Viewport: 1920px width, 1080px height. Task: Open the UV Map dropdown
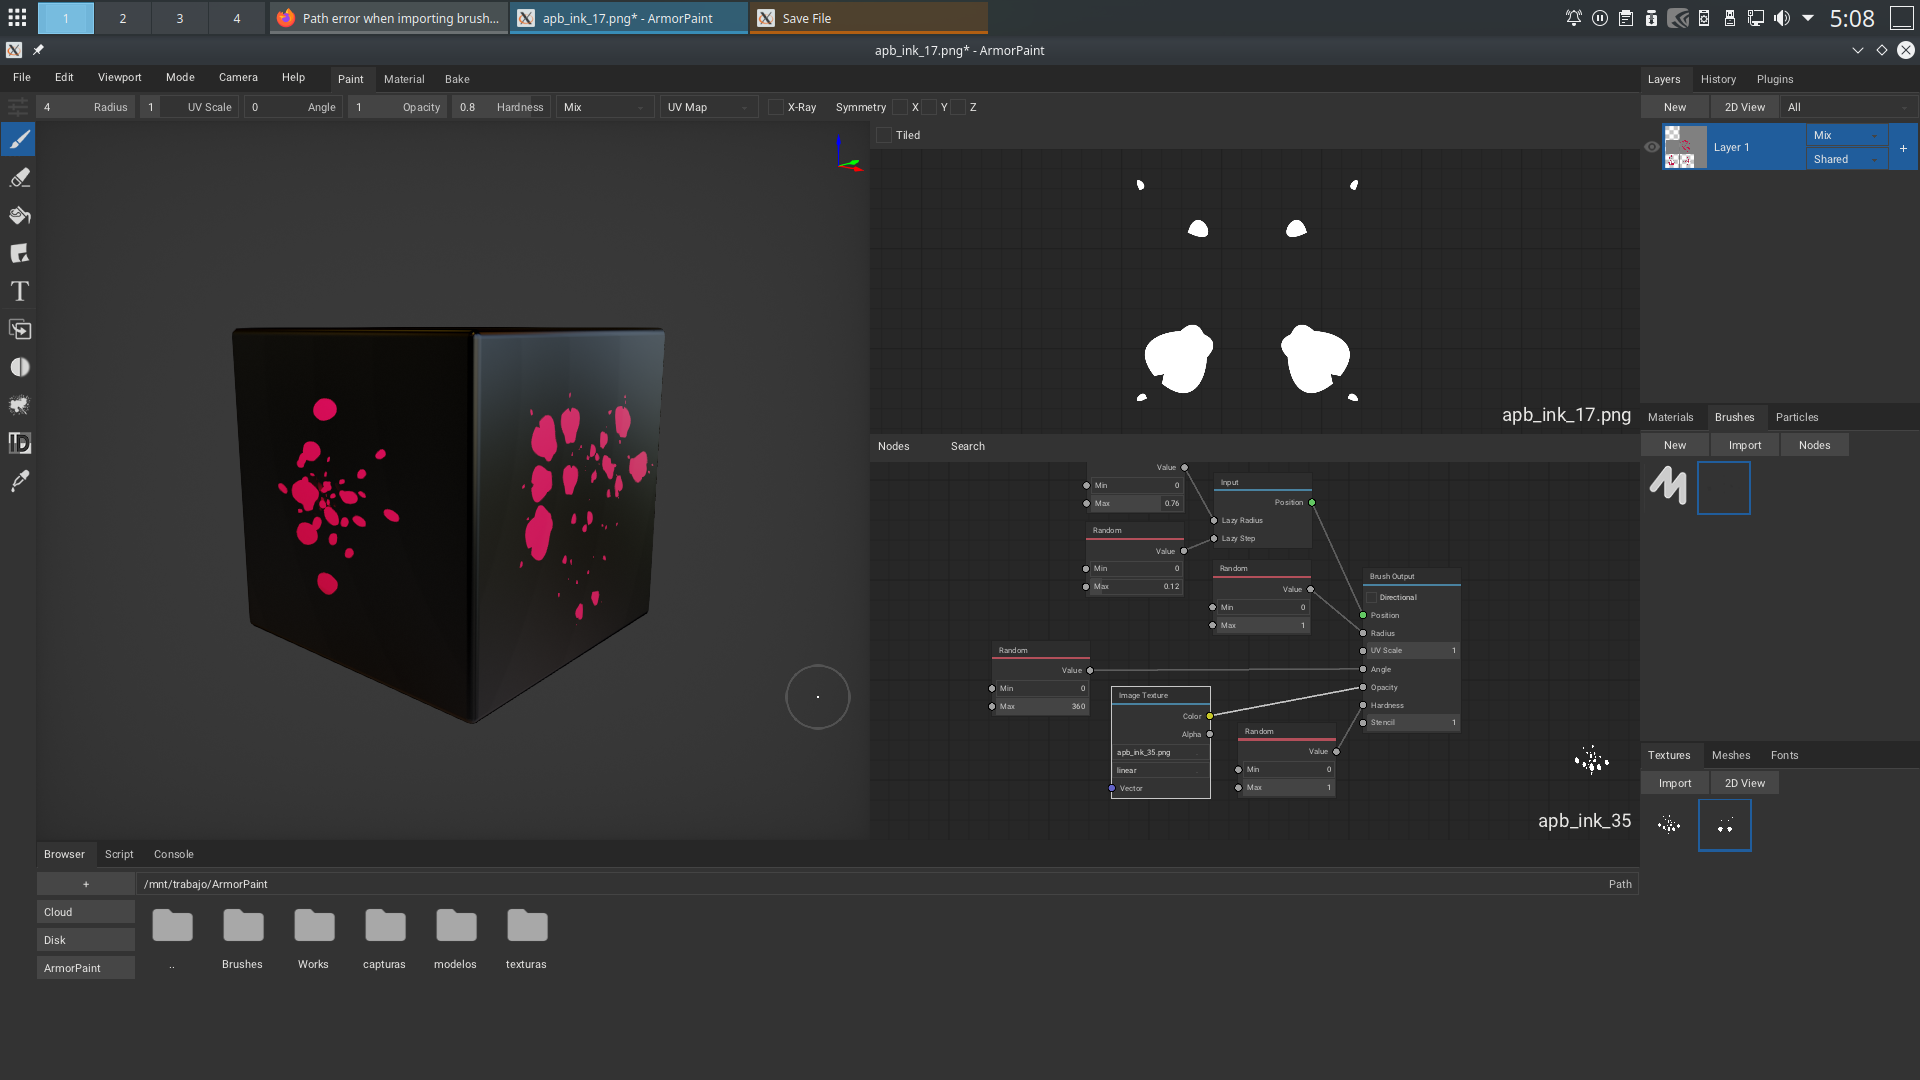pos(709,107)
